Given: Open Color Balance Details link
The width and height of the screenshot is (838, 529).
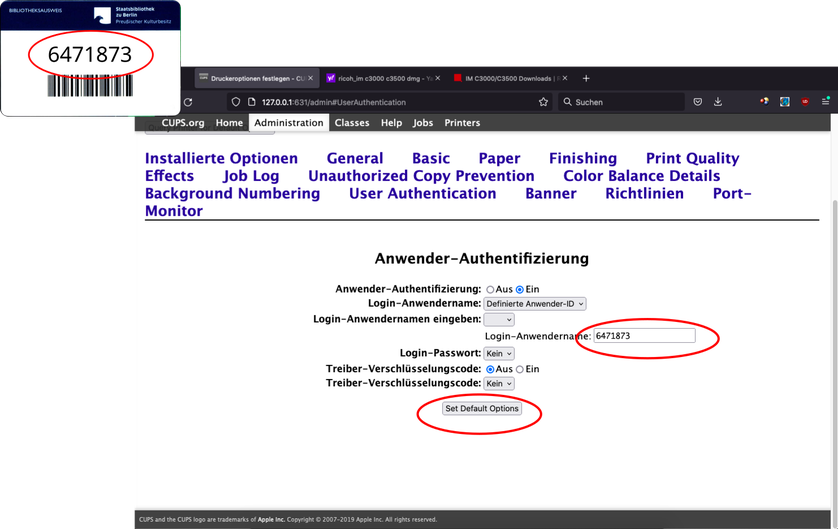Looking at the screenshot, I should (x=642, y=176).
